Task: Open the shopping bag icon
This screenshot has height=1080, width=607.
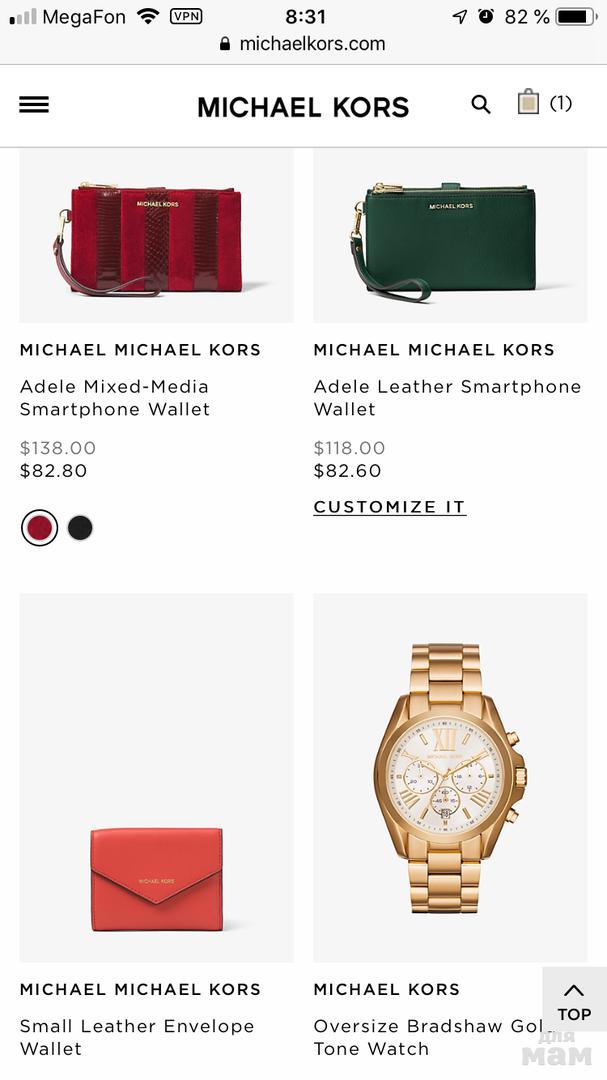Action: (x=528, y=101)
